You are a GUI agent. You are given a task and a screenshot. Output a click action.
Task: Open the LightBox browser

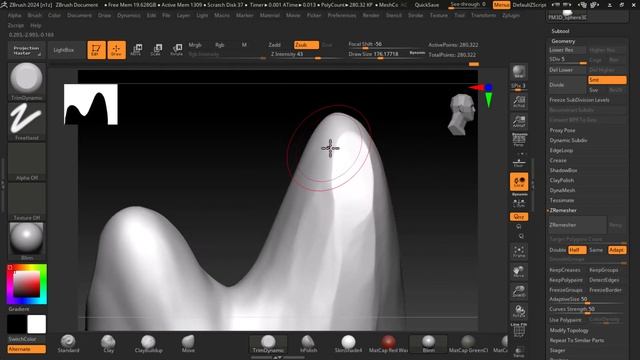(x=64, y=50)
